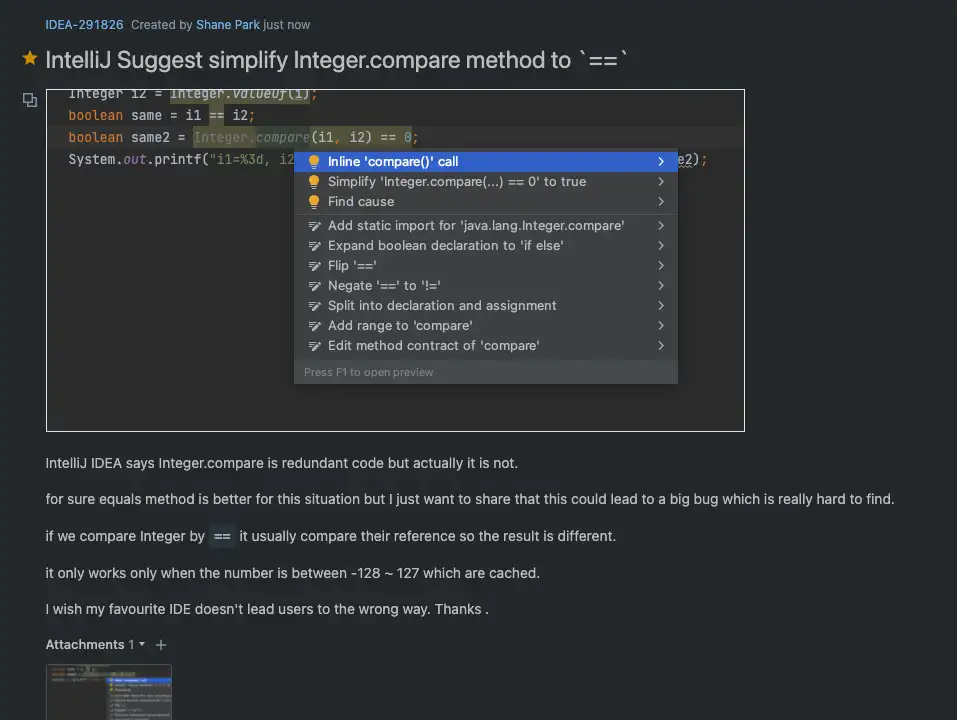Star the issue with the yellow star icon

click(x=30, y=59)
